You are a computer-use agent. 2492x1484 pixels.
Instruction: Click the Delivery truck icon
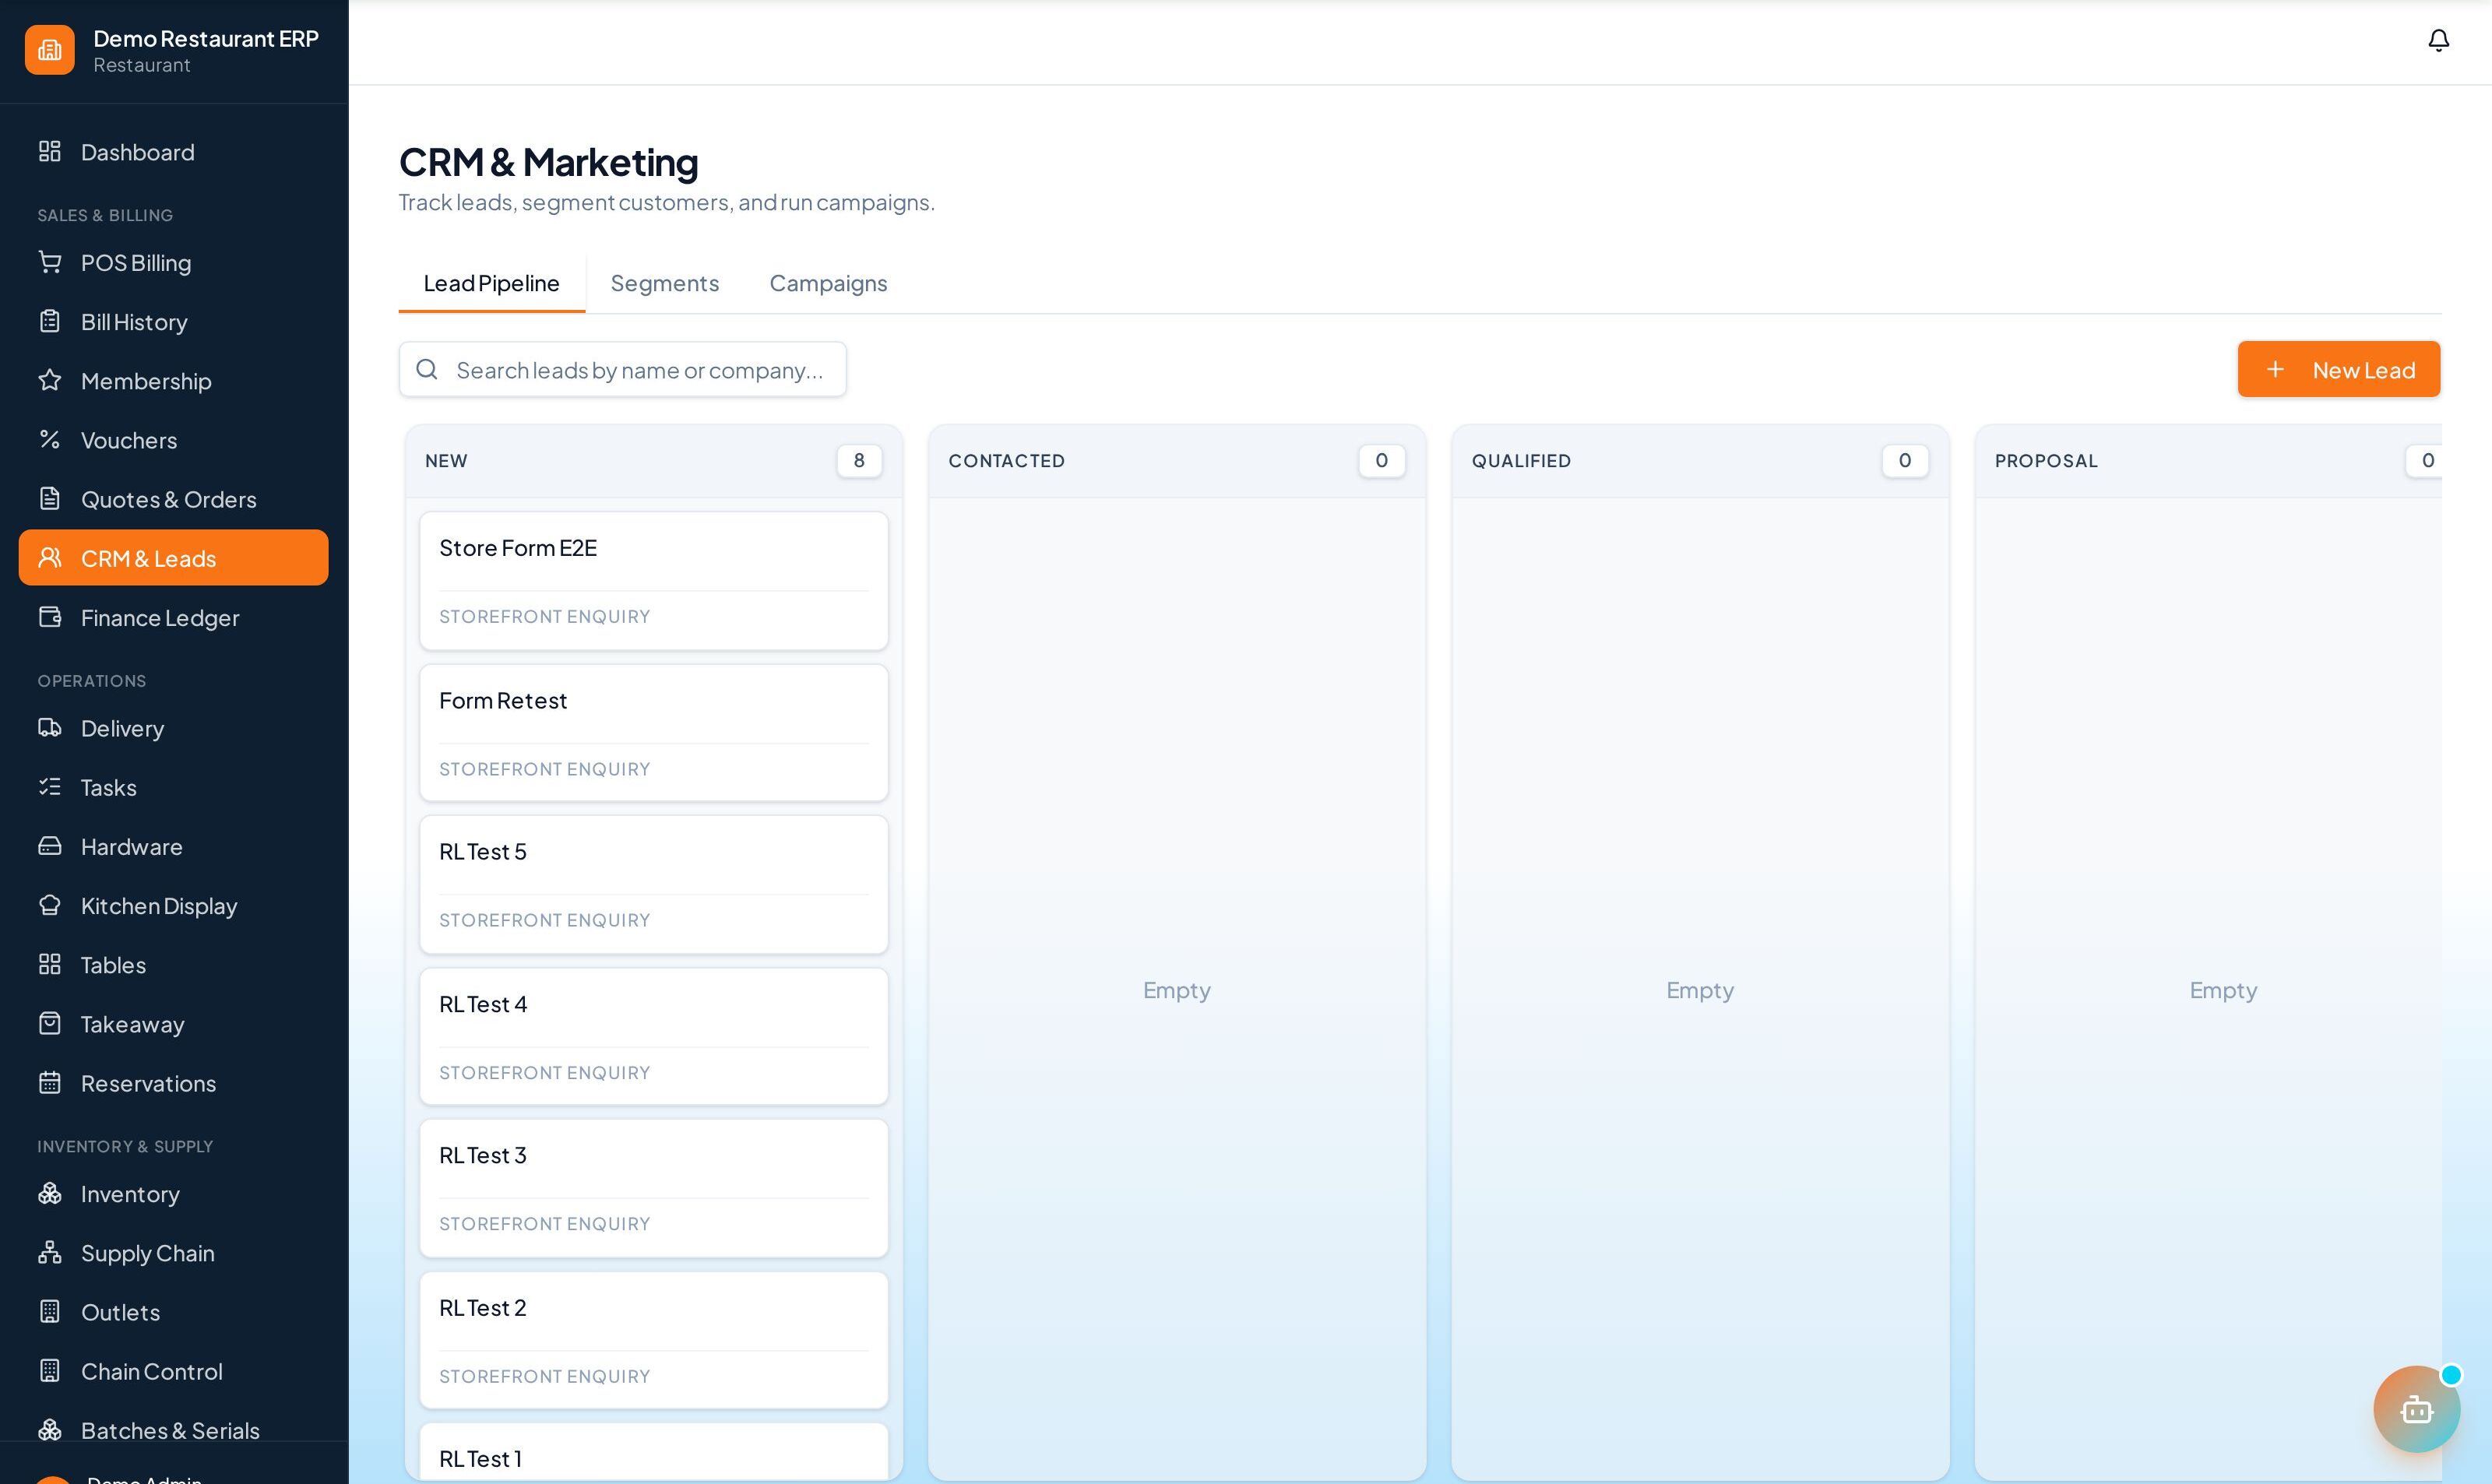(x=50, y=728)
